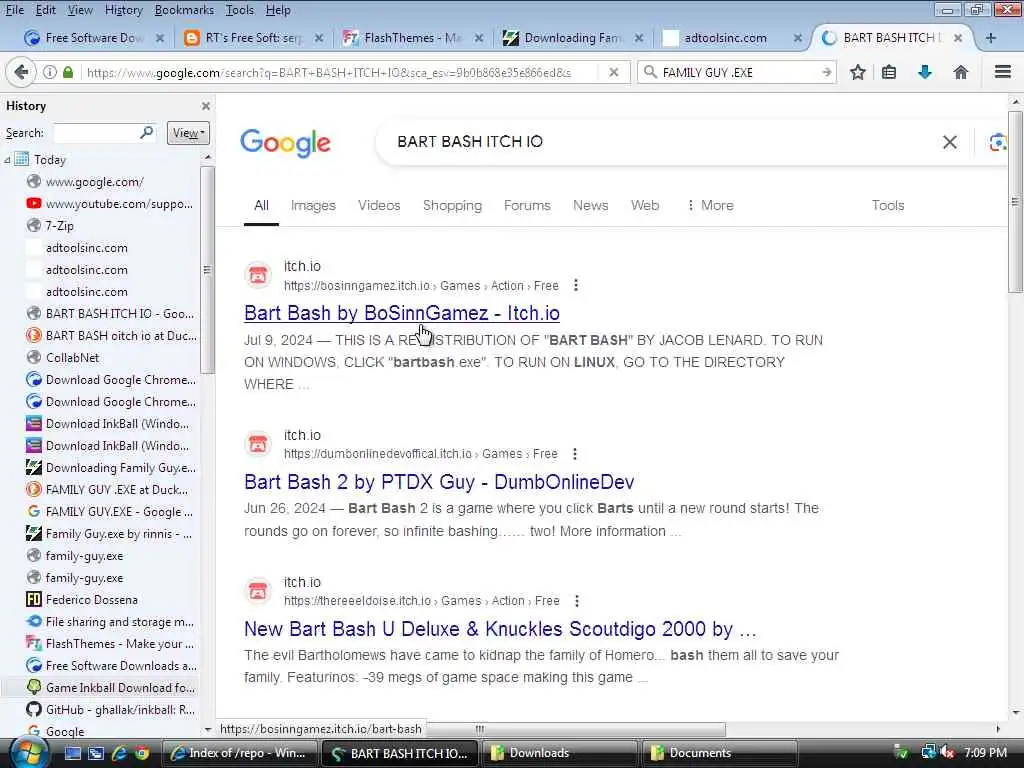Switch to the RT's Free Soft tab
Screen dimensions: 1024x768
click(x=253, y=38)
